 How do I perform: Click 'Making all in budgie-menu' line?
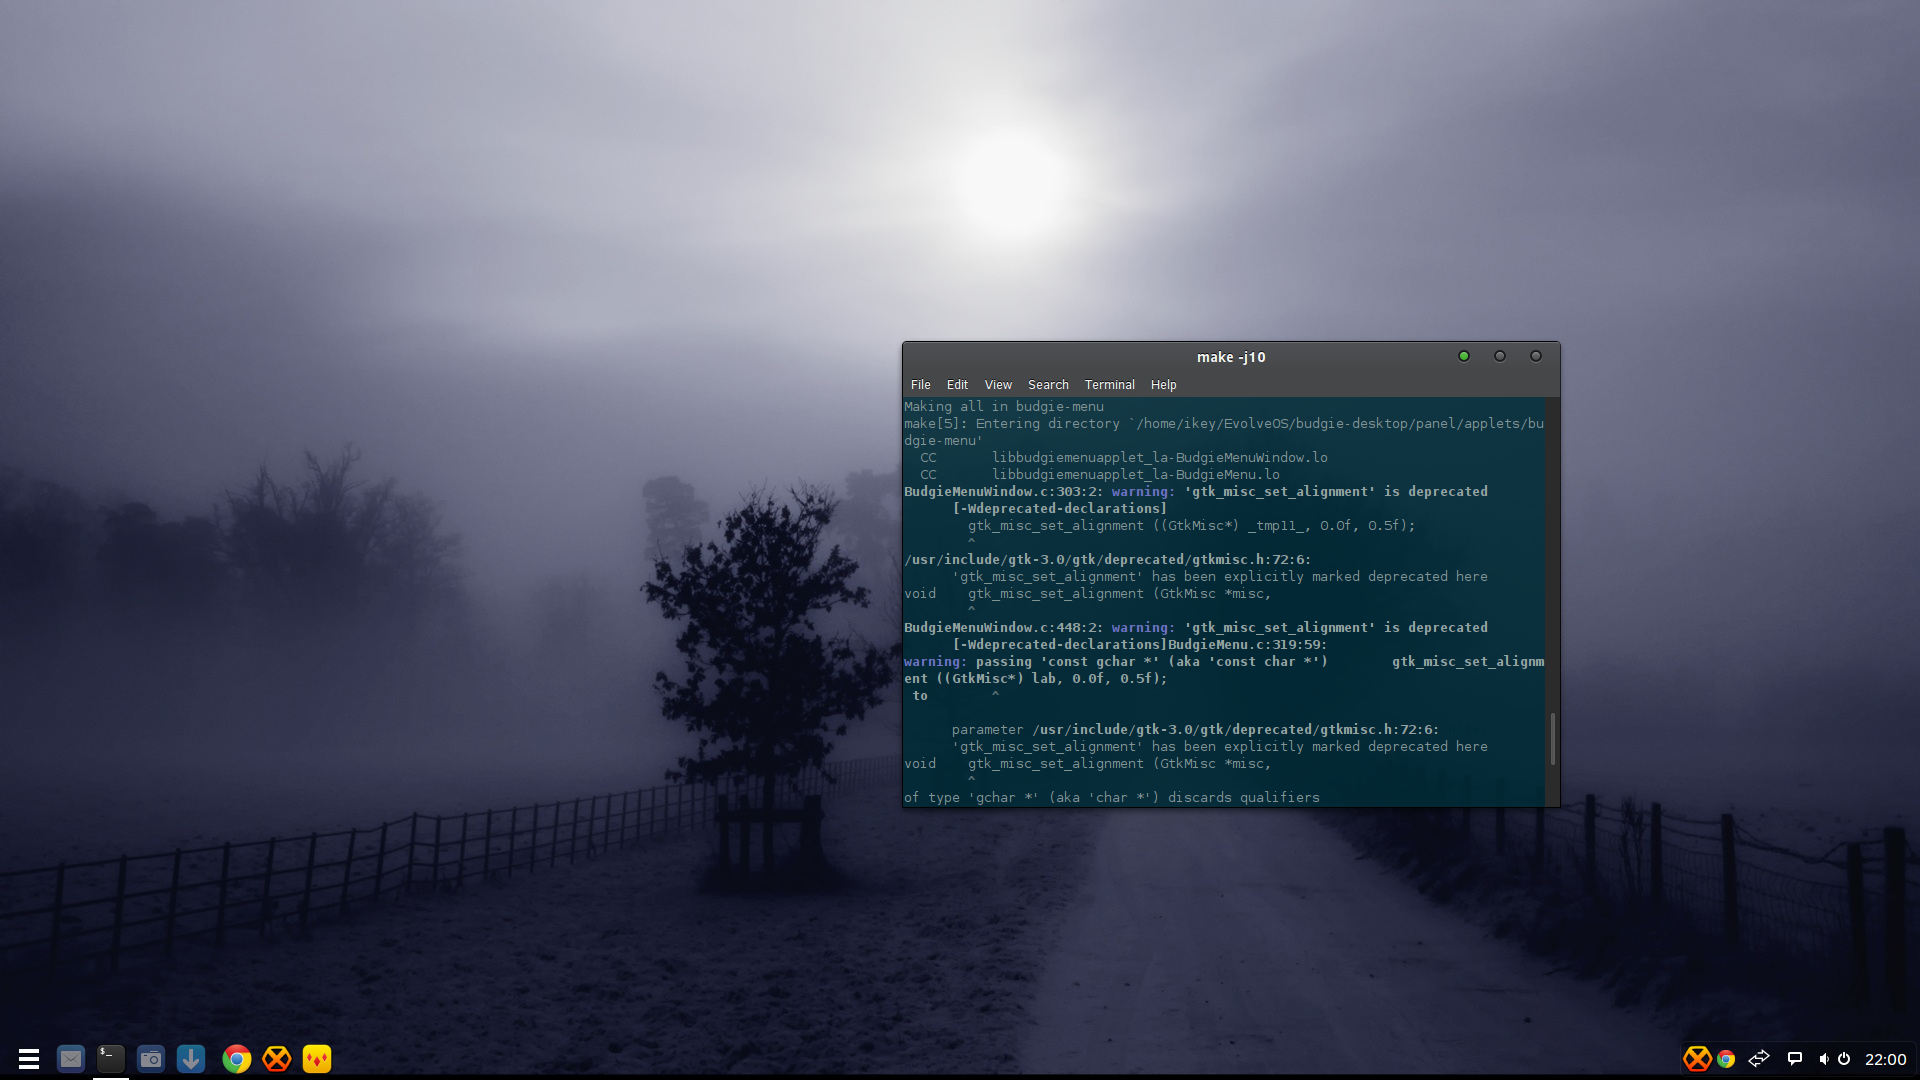1004,406
